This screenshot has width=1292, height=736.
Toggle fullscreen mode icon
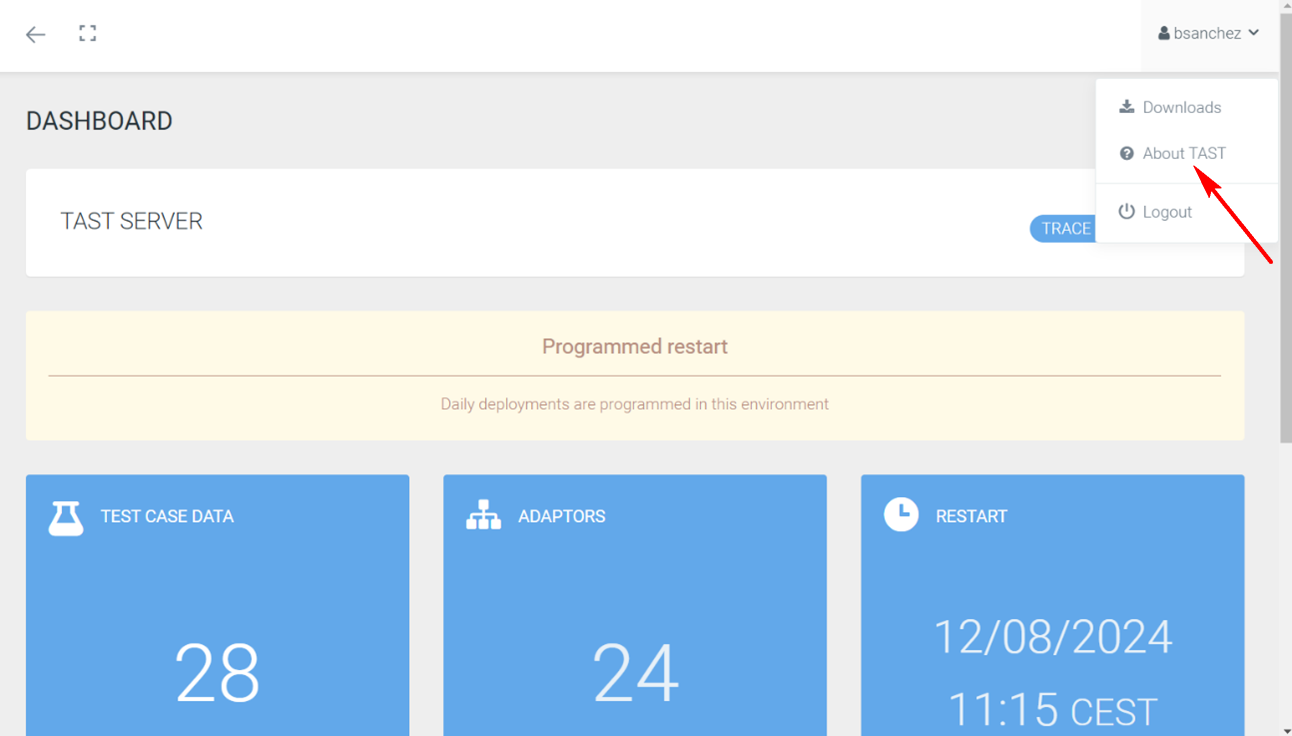(88, 34)
